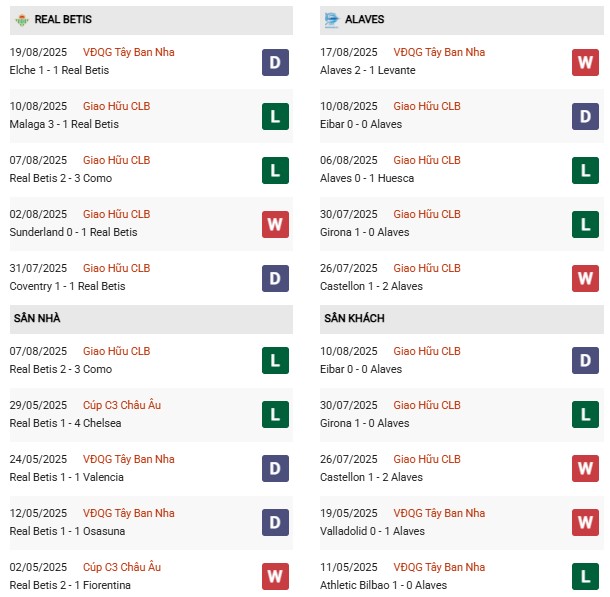
Task: Open Giao Hữu CLB link for Castellon match on 26/07
Action: (426, 268)
